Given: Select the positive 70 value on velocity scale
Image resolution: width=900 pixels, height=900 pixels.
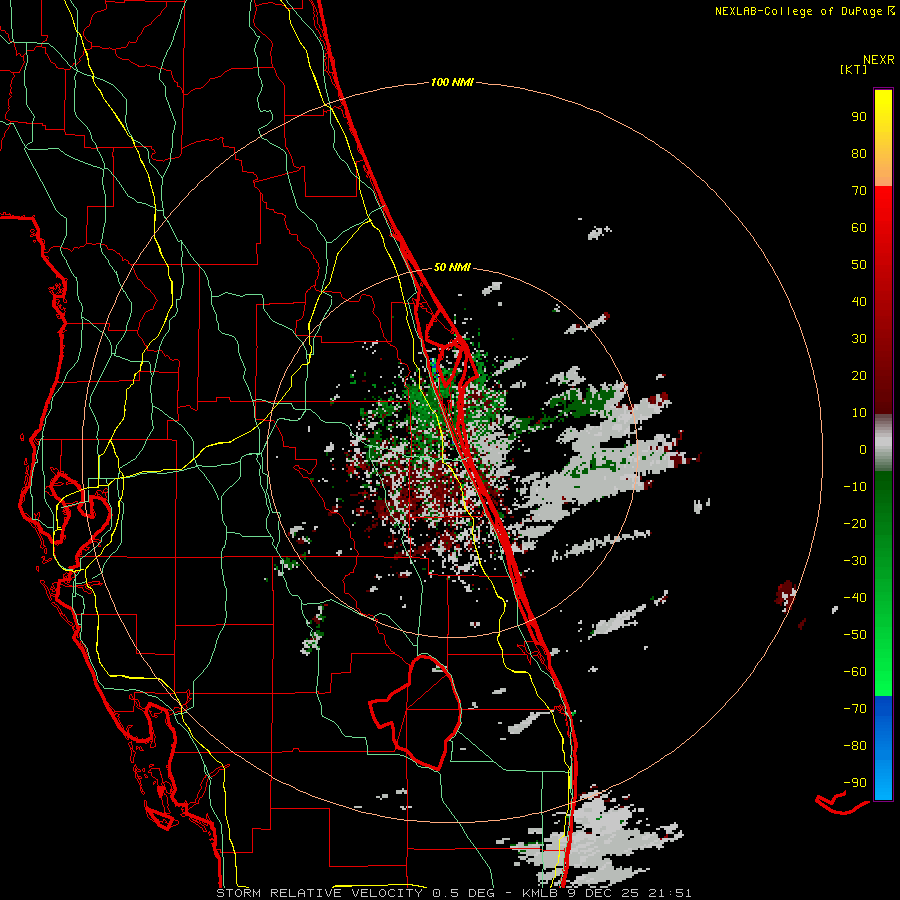Looking at the screenshot, I should [x=859, y=191].
